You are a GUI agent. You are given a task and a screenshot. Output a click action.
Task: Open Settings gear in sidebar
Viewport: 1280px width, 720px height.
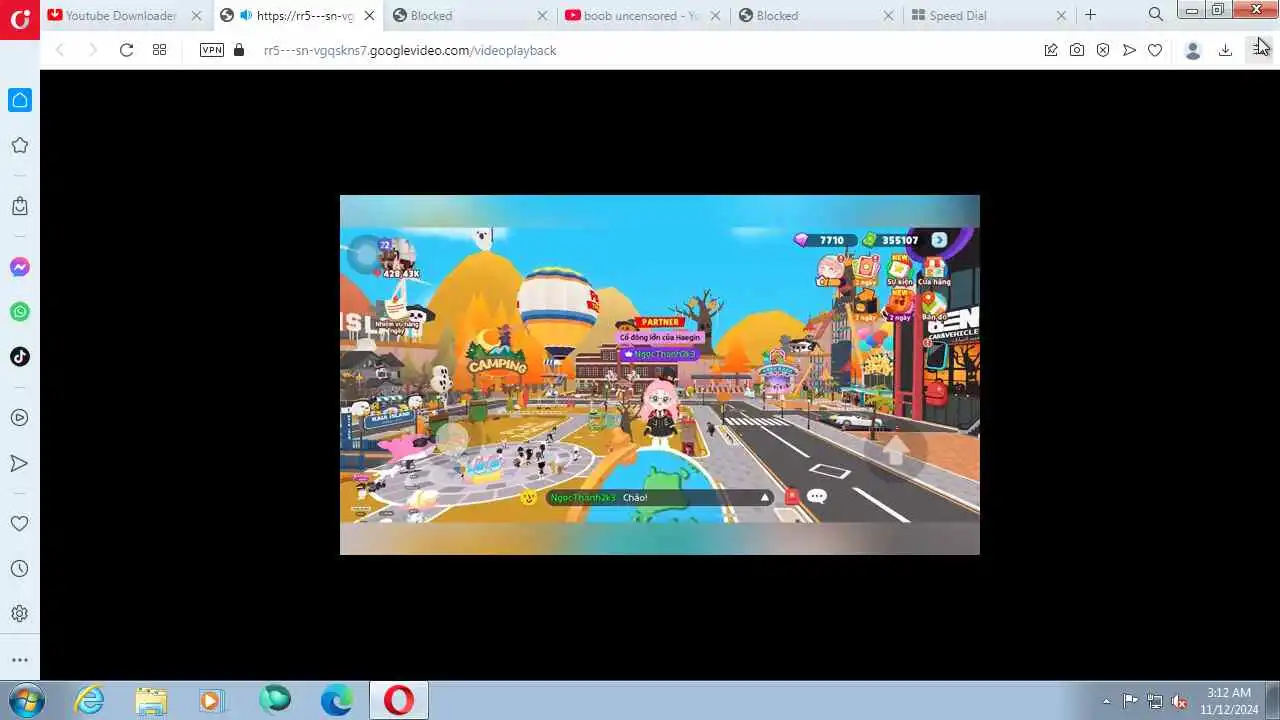tap(20, 614)
